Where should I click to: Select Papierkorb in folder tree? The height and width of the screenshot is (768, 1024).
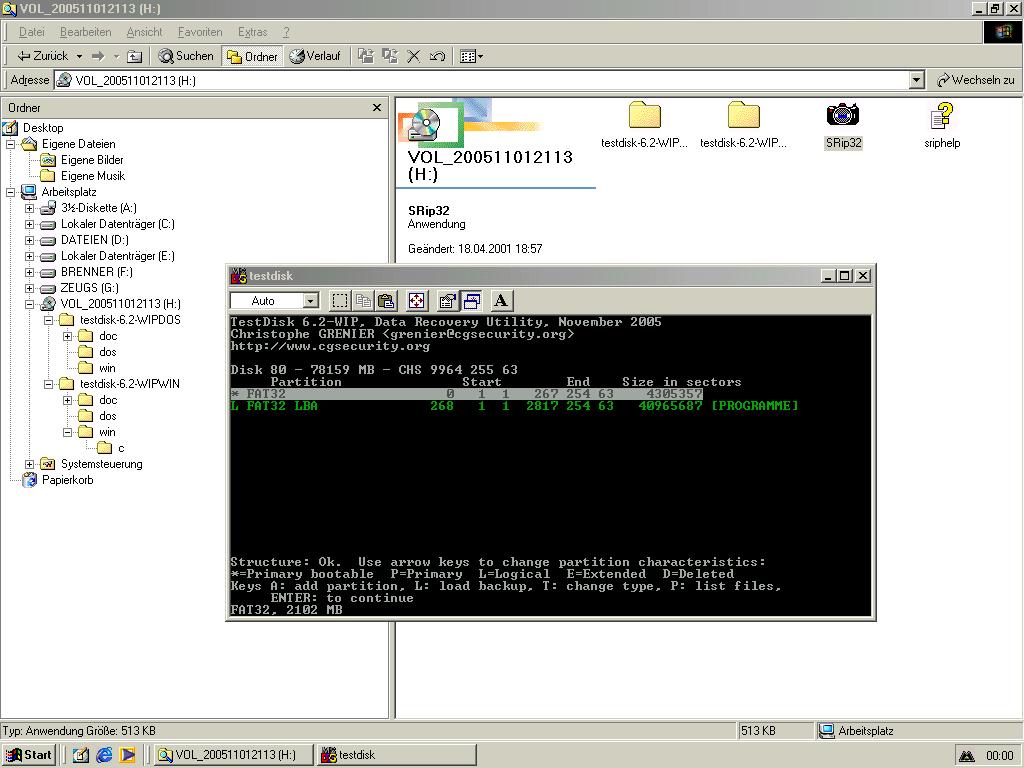[67, 480]
